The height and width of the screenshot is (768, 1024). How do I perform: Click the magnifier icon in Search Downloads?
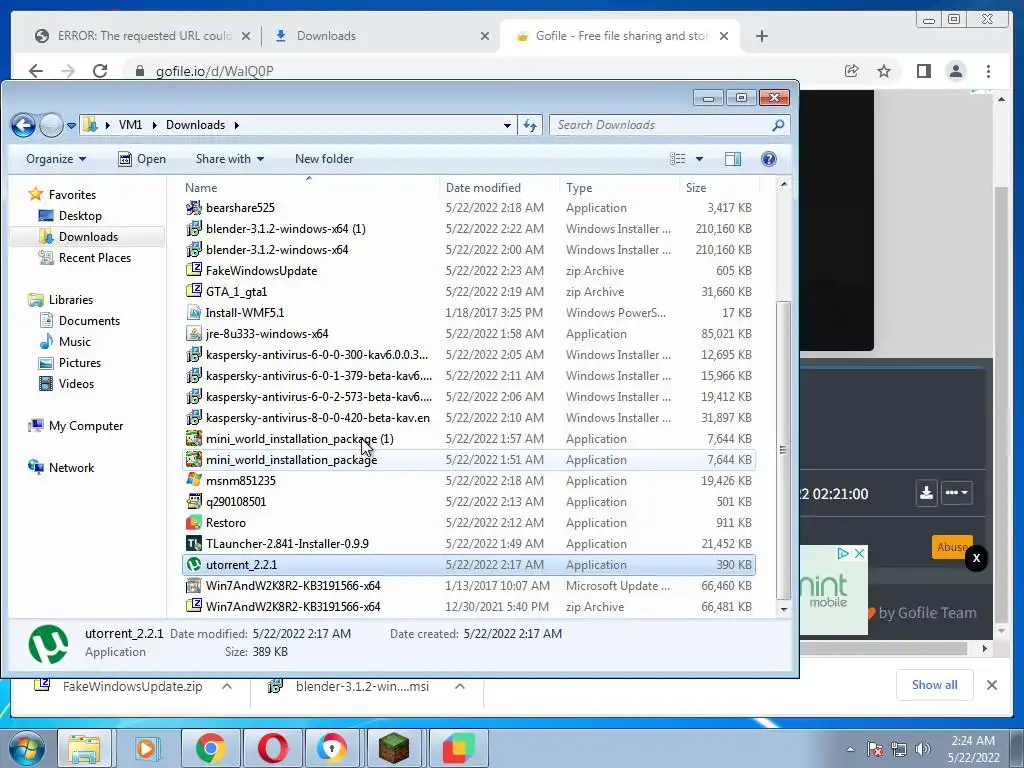778,125
